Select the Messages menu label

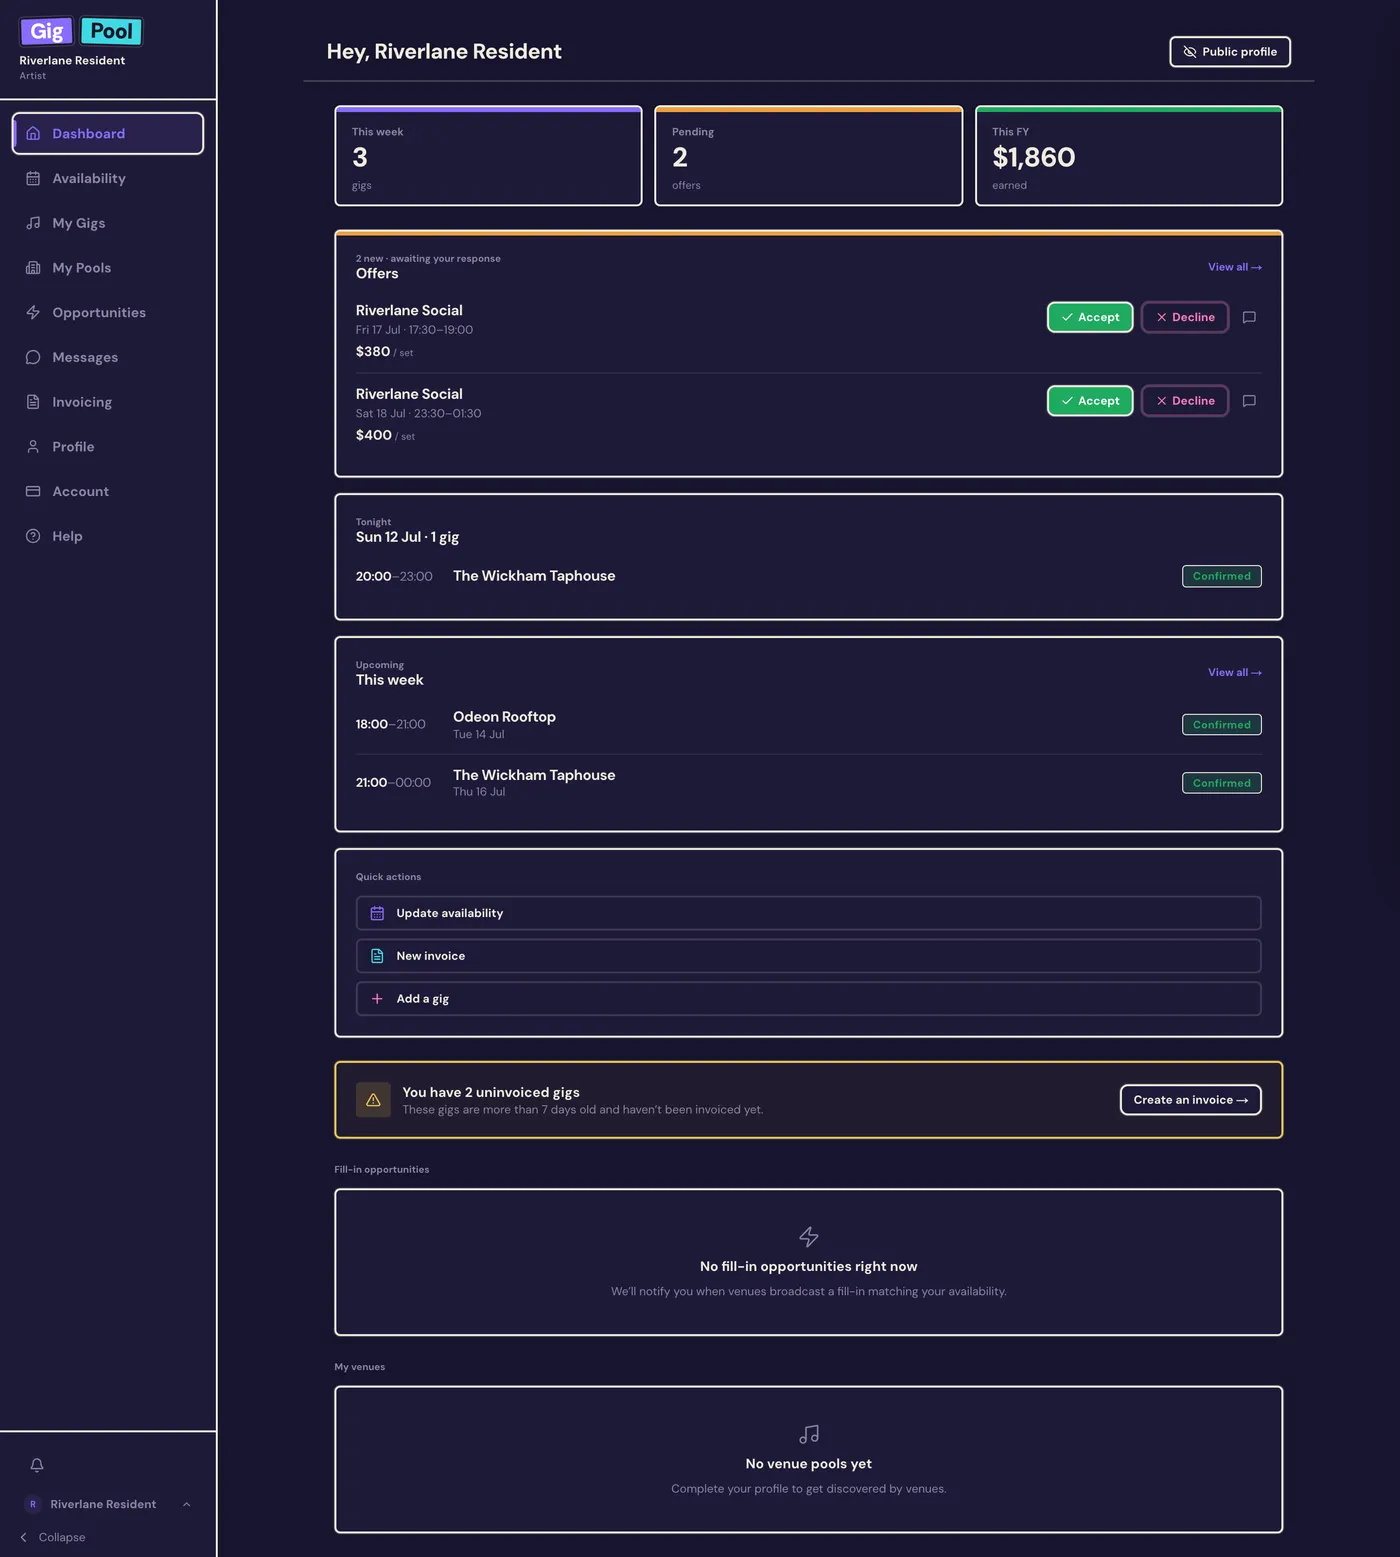[85, 357]
